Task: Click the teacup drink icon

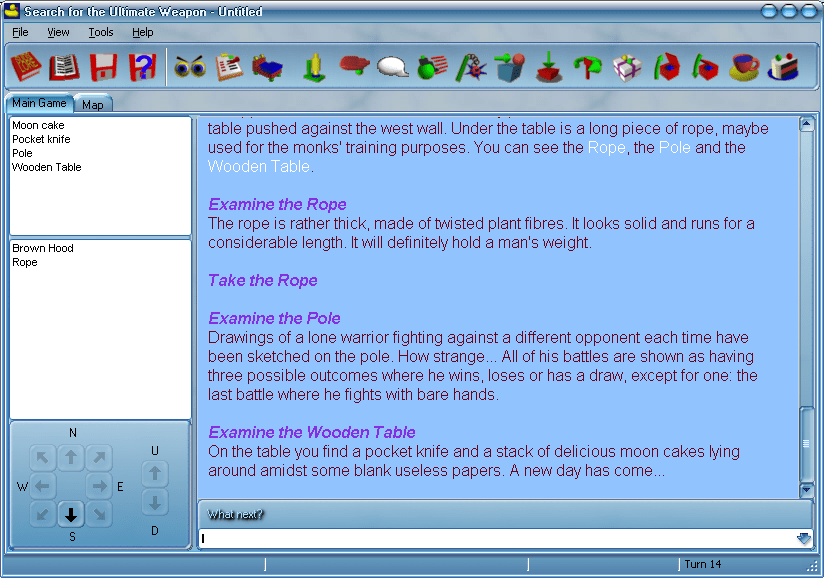Action: (x=742, y=67)
